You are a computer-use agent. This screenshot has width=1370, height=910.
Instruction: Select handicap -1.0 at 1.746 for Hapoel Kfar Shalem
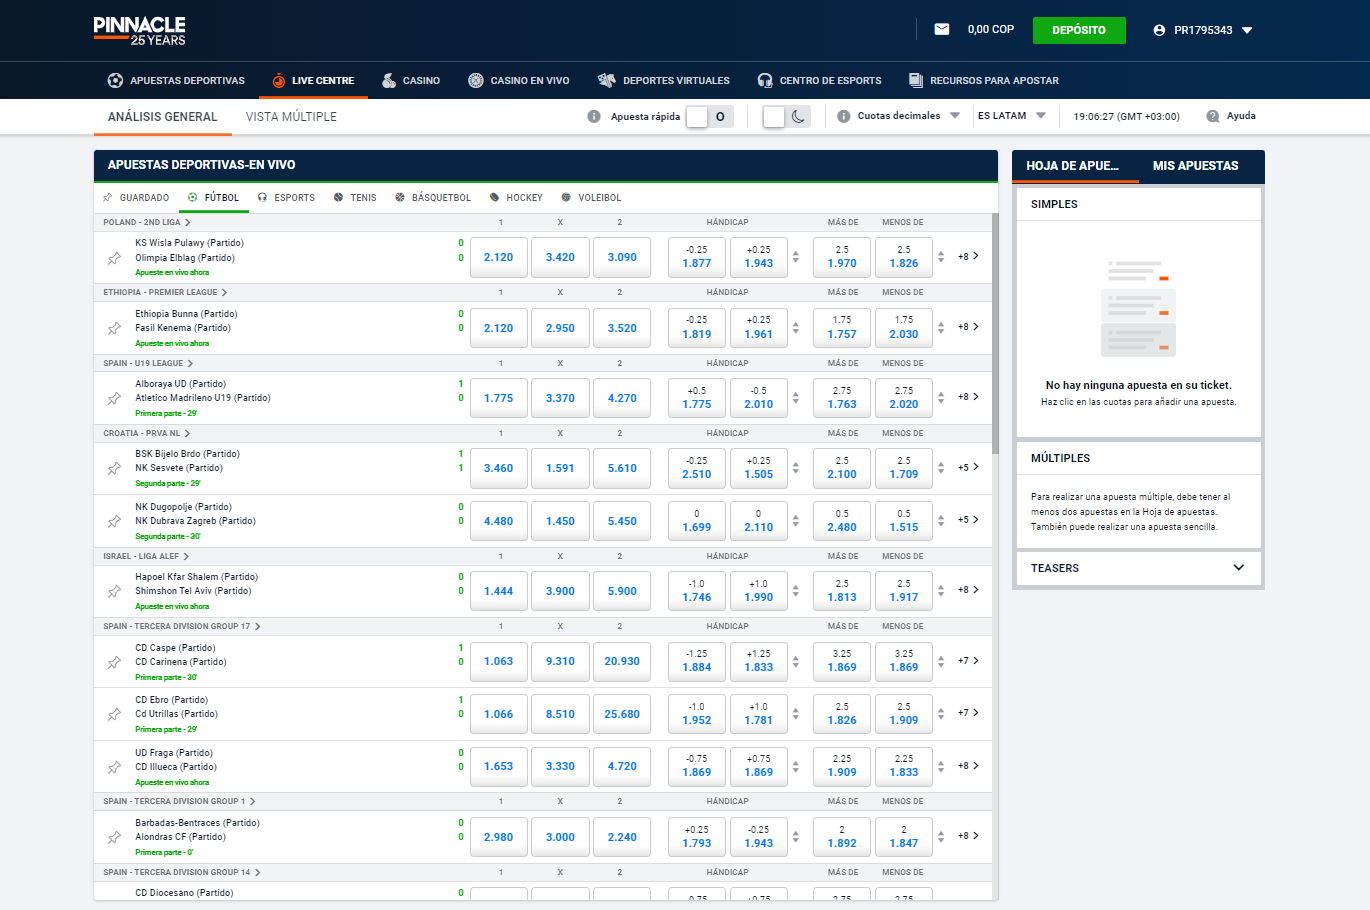697,591
